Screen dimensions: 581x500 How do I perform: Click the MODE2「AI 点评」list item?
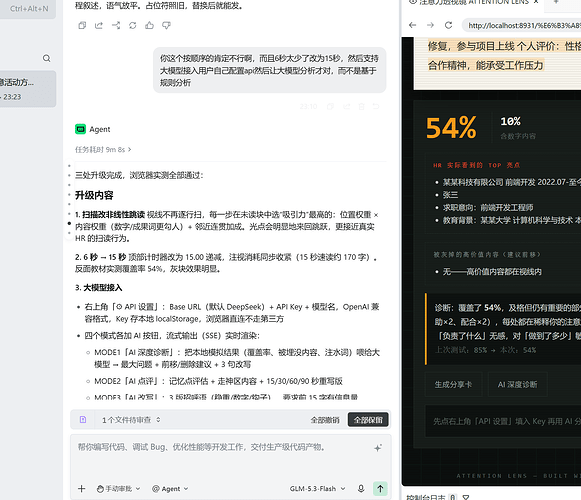point(218,381)
